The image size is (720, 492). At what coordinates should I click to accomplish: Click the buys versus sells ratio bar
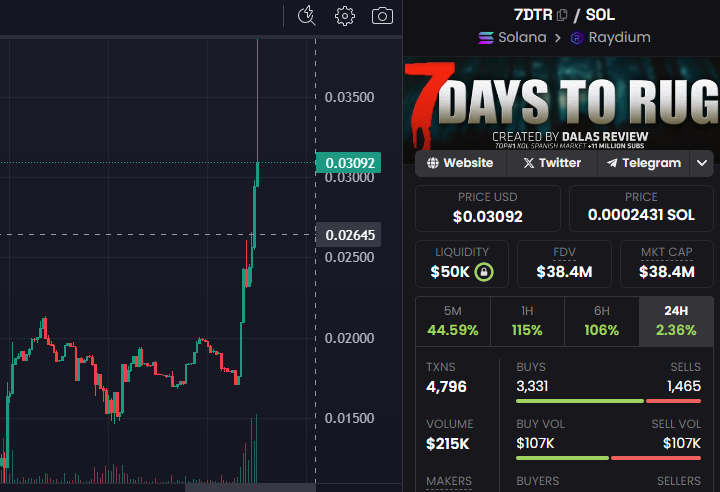pos(608,401)
